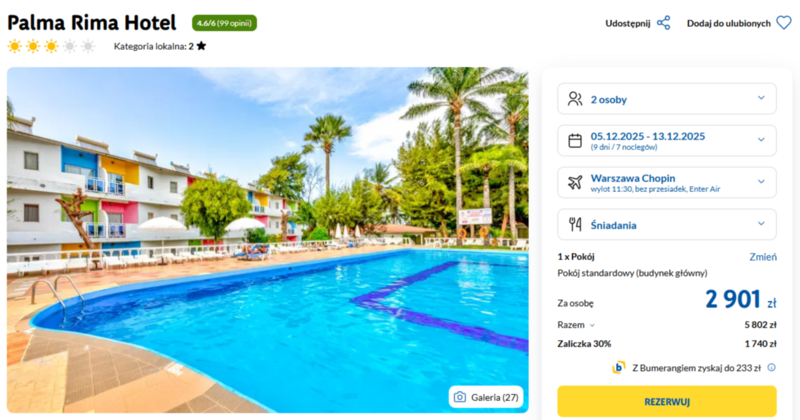Click the fork and knife meals icon
The width and height of the screenshot is (800, 420).
(x=575, y=224)
